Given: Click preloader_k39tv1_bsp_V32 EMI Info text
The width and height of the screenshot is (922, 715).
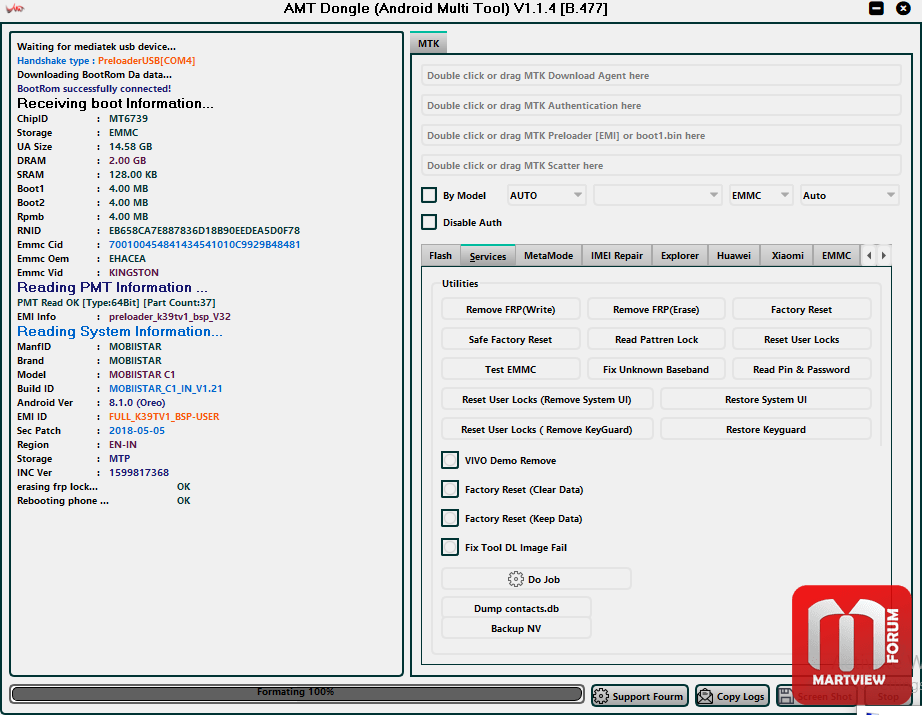Looking at the screenshot, I should tap(170, 316).
